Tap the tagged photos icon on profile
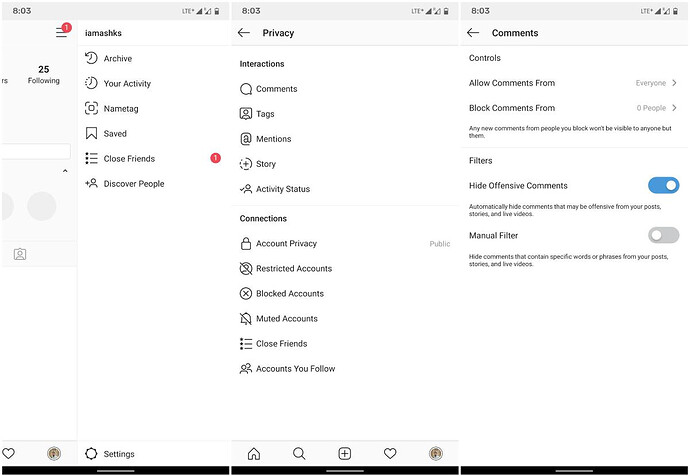This screenshot has height=476, width=690. point(20,254)
